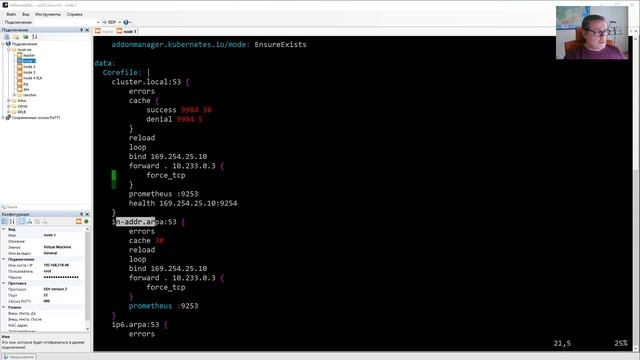Toggle categorized view in Конфигурация toolbar
The image size is (640, 360).
(4, 221)
